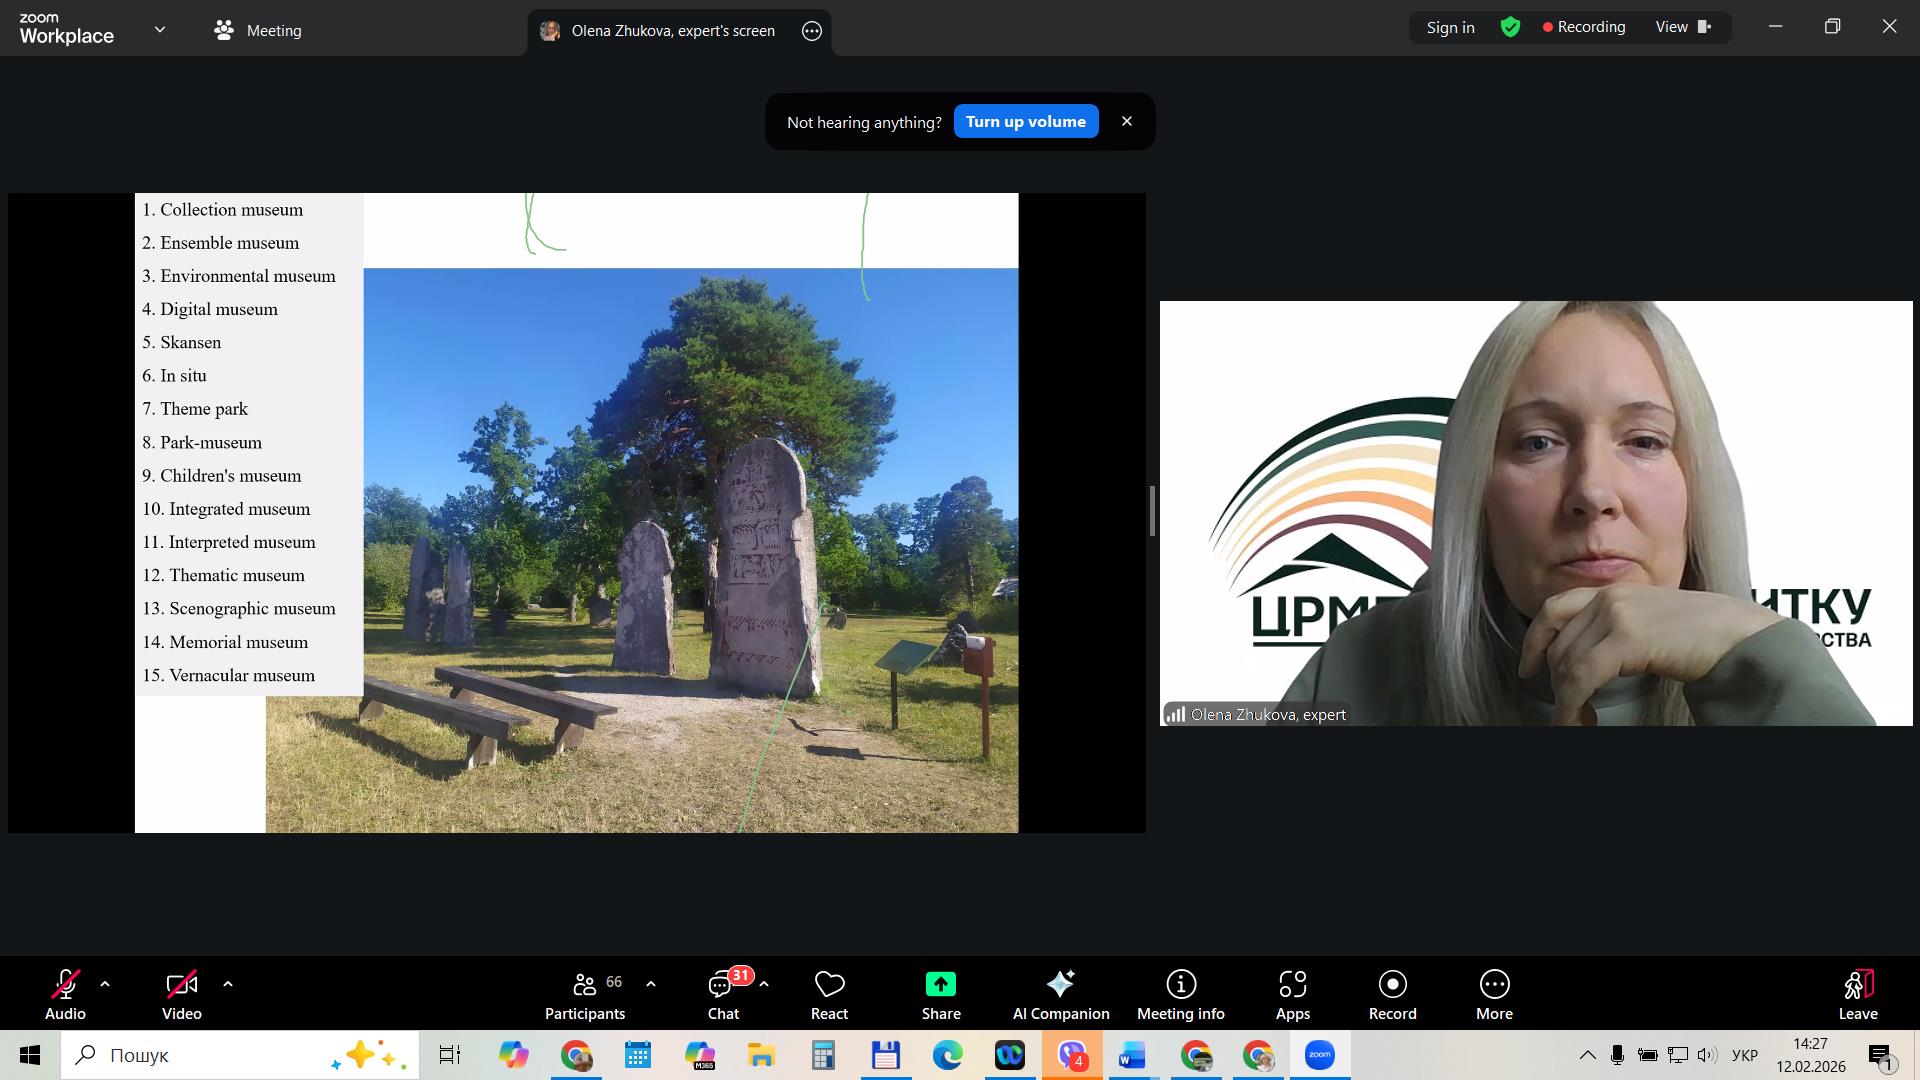Open the React emoji panel

[x=829, y=995]
